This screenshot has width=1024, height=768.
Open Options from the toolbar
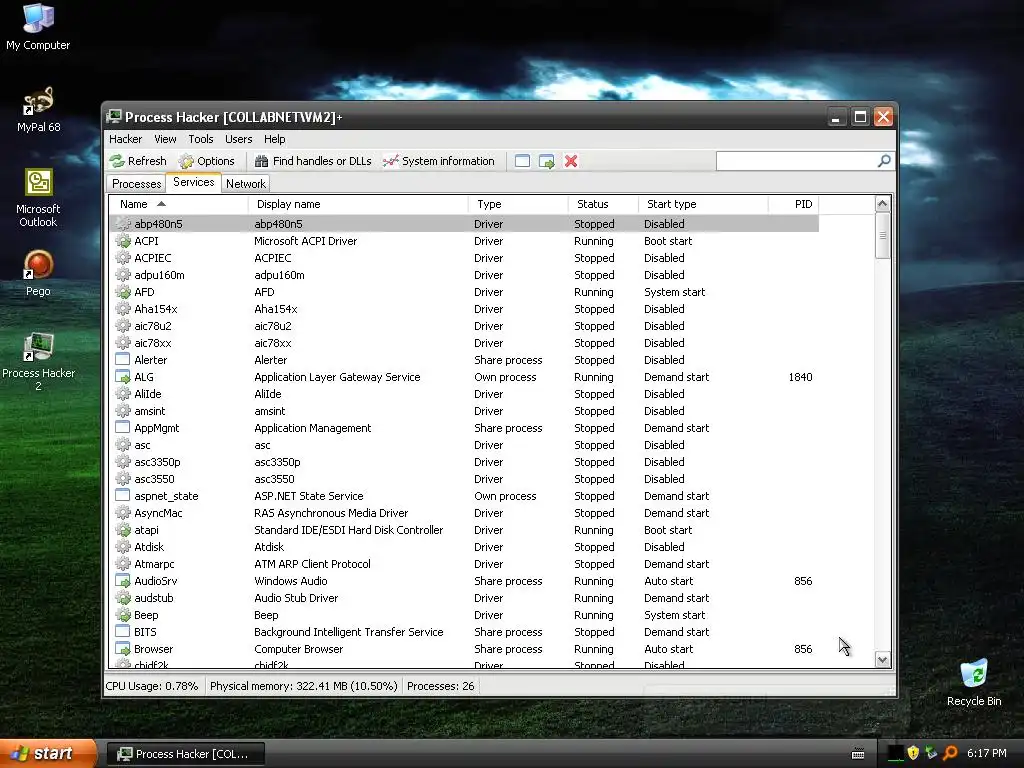206,161
